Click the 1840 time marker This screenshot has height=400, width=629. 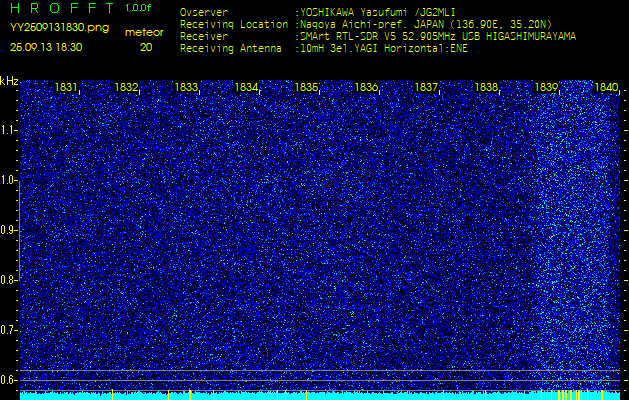[x=606, y=88]
